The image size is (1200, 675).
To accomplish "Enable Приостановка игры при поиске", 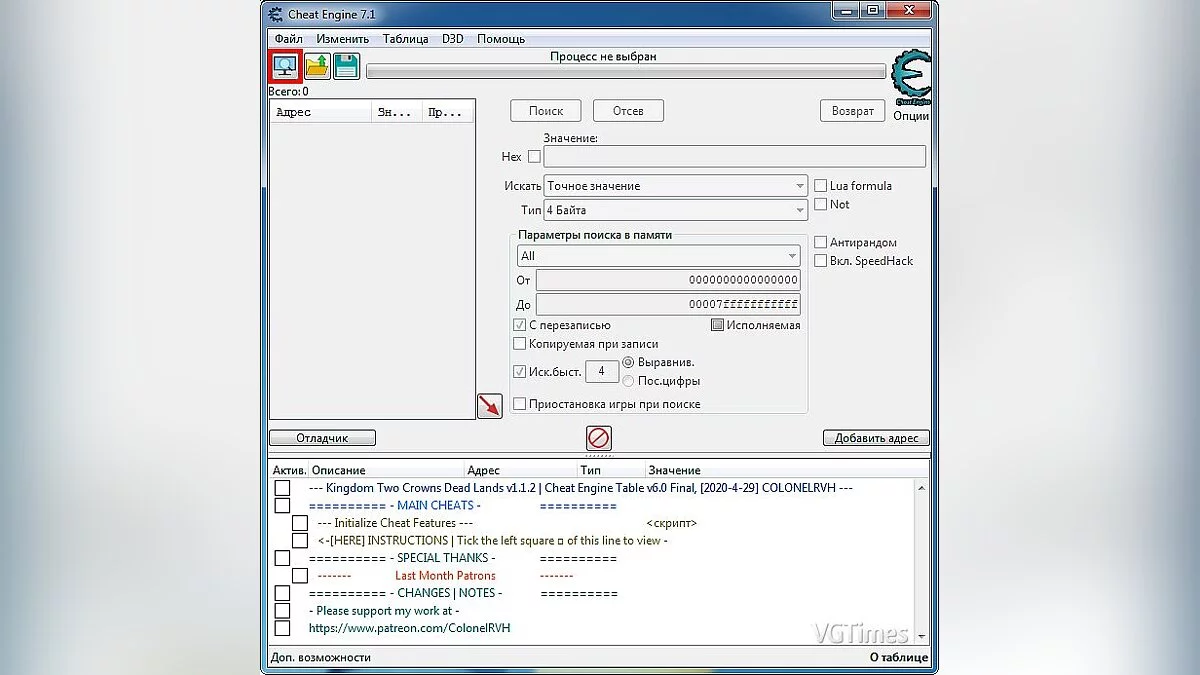I will [519, 404].
